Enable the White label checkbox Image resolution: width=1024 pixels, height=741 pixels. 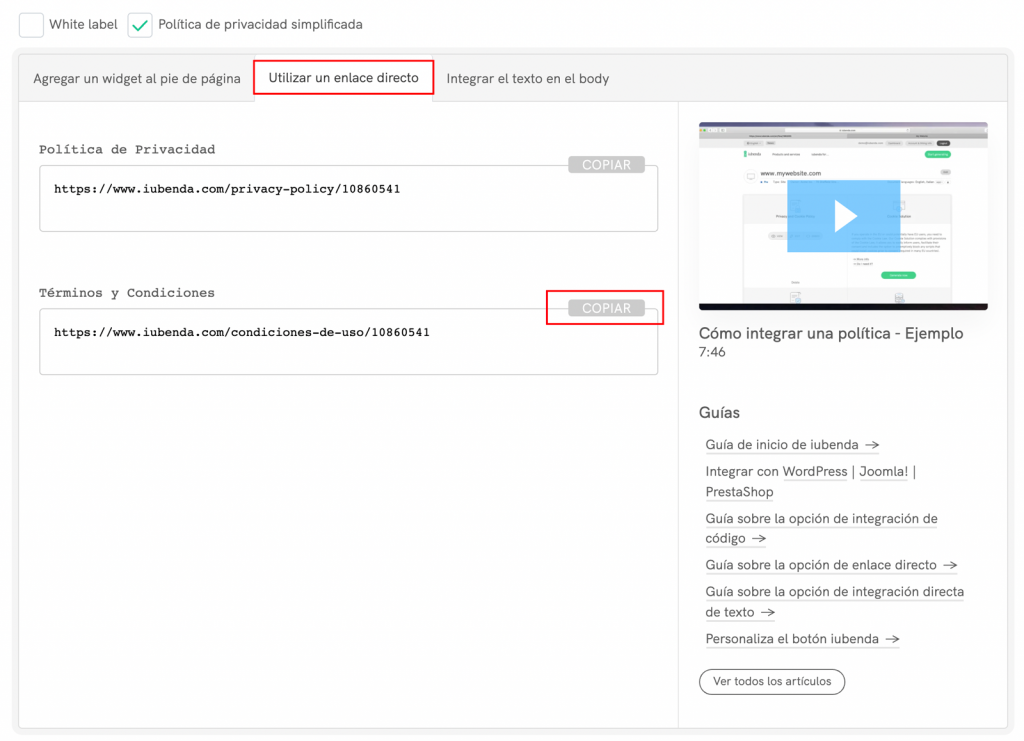click(x=32, y=25)
